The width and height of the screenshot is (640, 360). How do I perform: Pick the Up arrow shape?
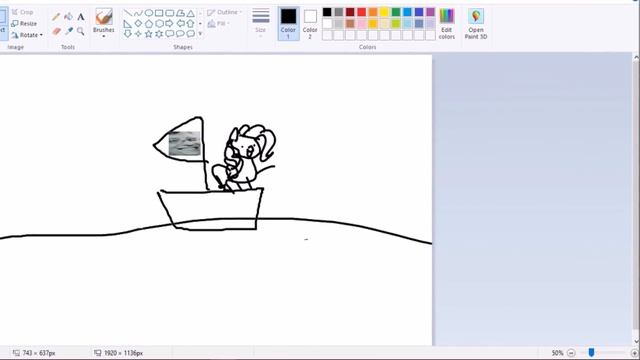coord(191,24)
